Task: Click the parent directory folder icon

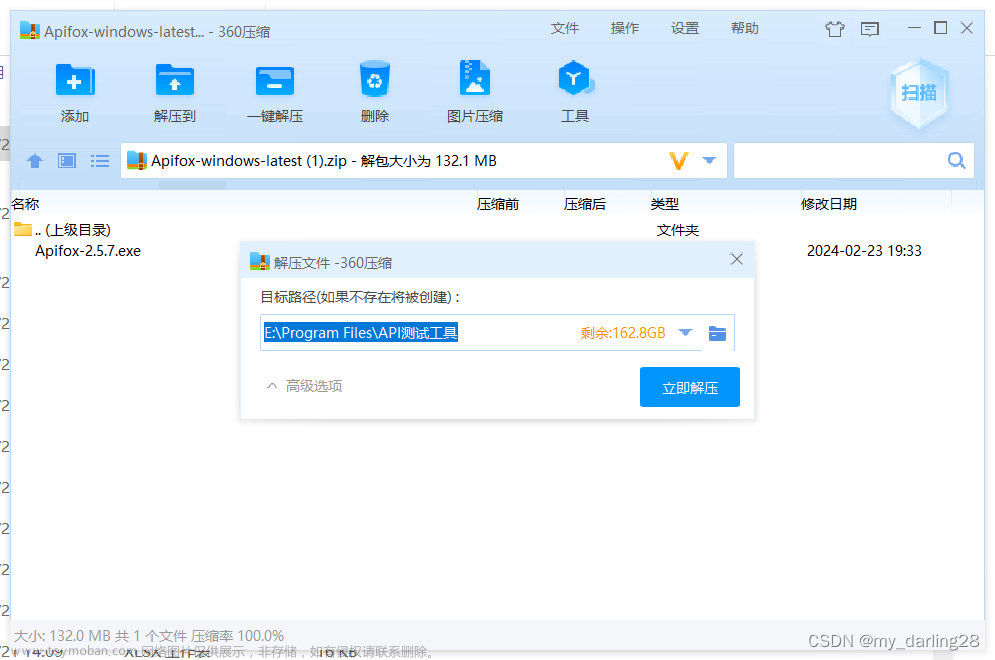Action: pyautogui.click(x=23, y=229)
